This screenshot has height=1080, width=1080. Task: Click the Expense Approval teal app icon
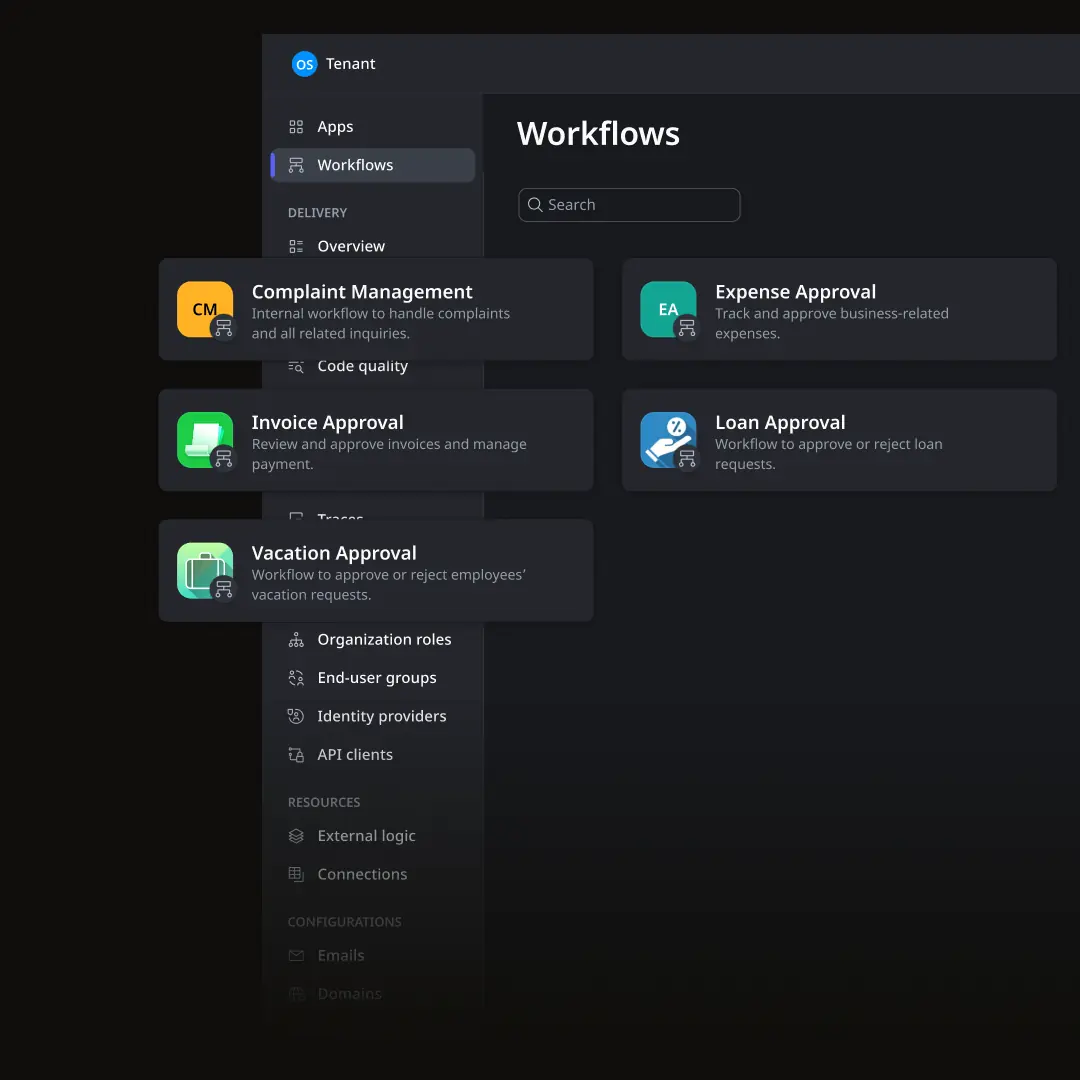point(668,310)
